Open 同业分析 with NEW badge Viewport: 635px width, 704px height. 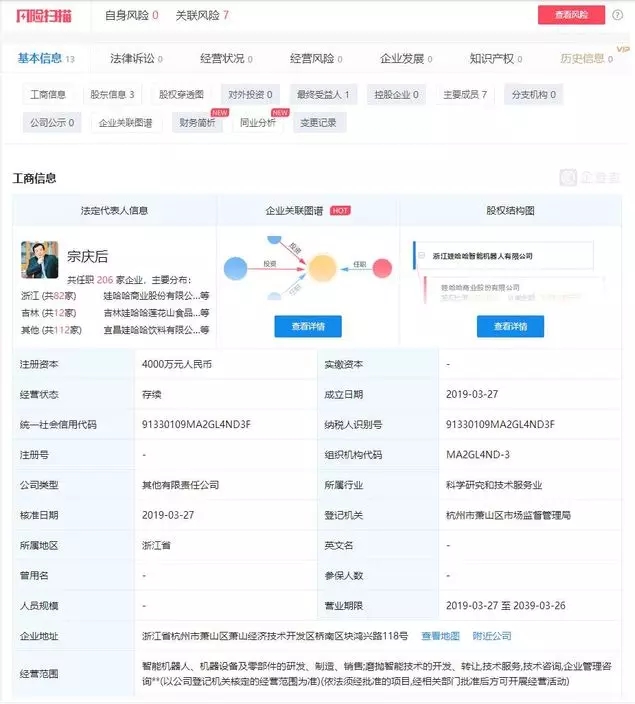(258, 122)
